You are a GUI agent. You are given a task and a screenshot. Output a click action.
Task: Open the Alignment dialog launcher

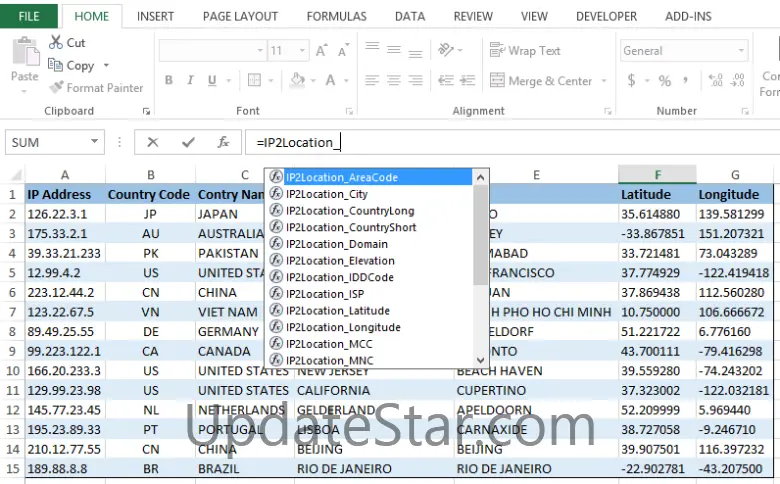(x=608, y=111)
